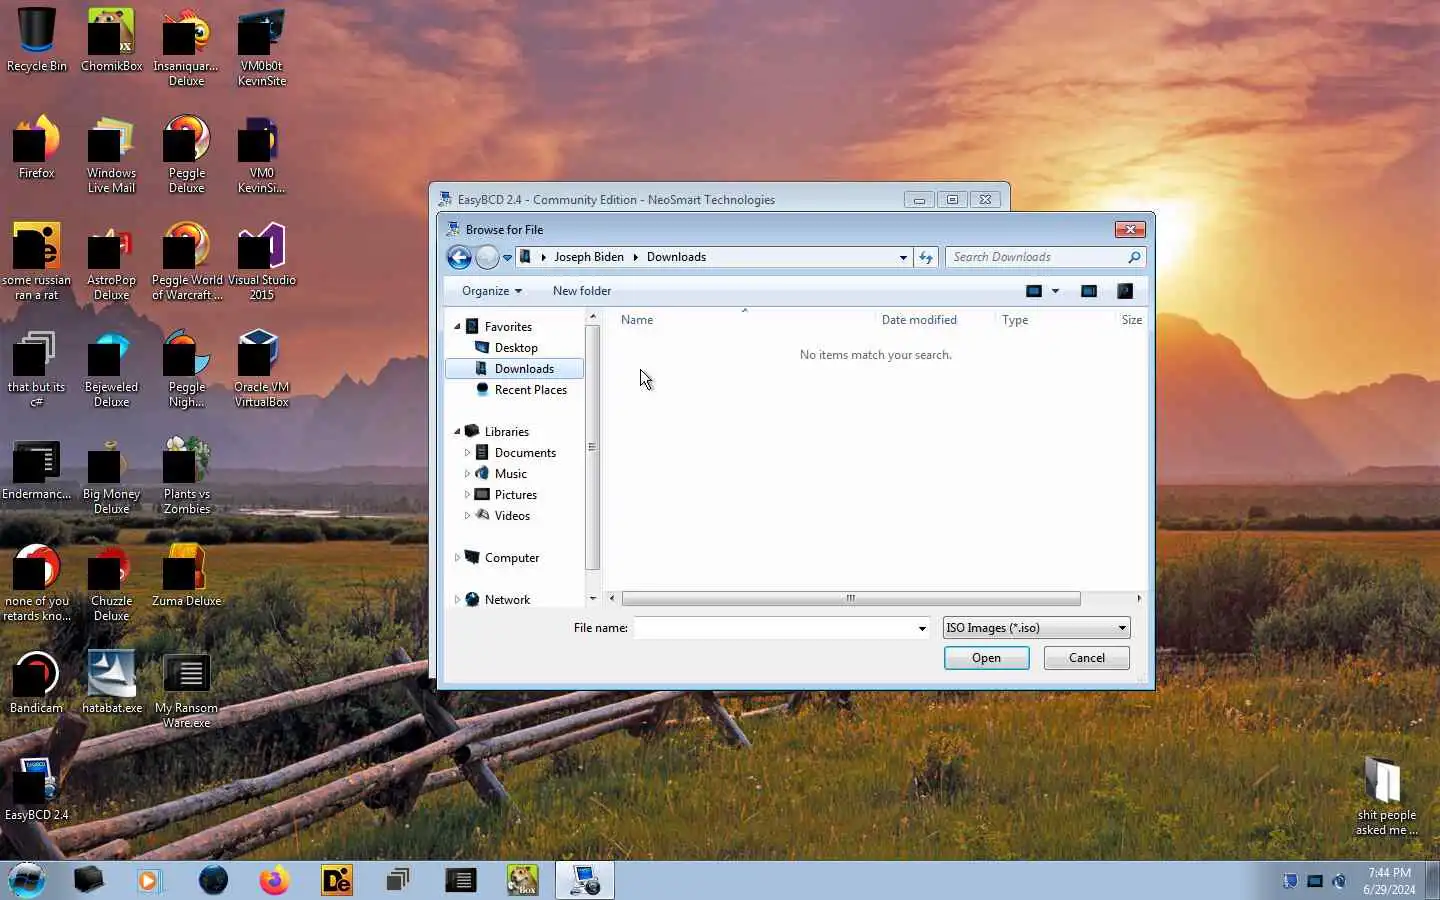Launch Insaniquarium Deluxe from the desktop
The width and height of the screenshot is (1440, 900).
click(186, 47)
